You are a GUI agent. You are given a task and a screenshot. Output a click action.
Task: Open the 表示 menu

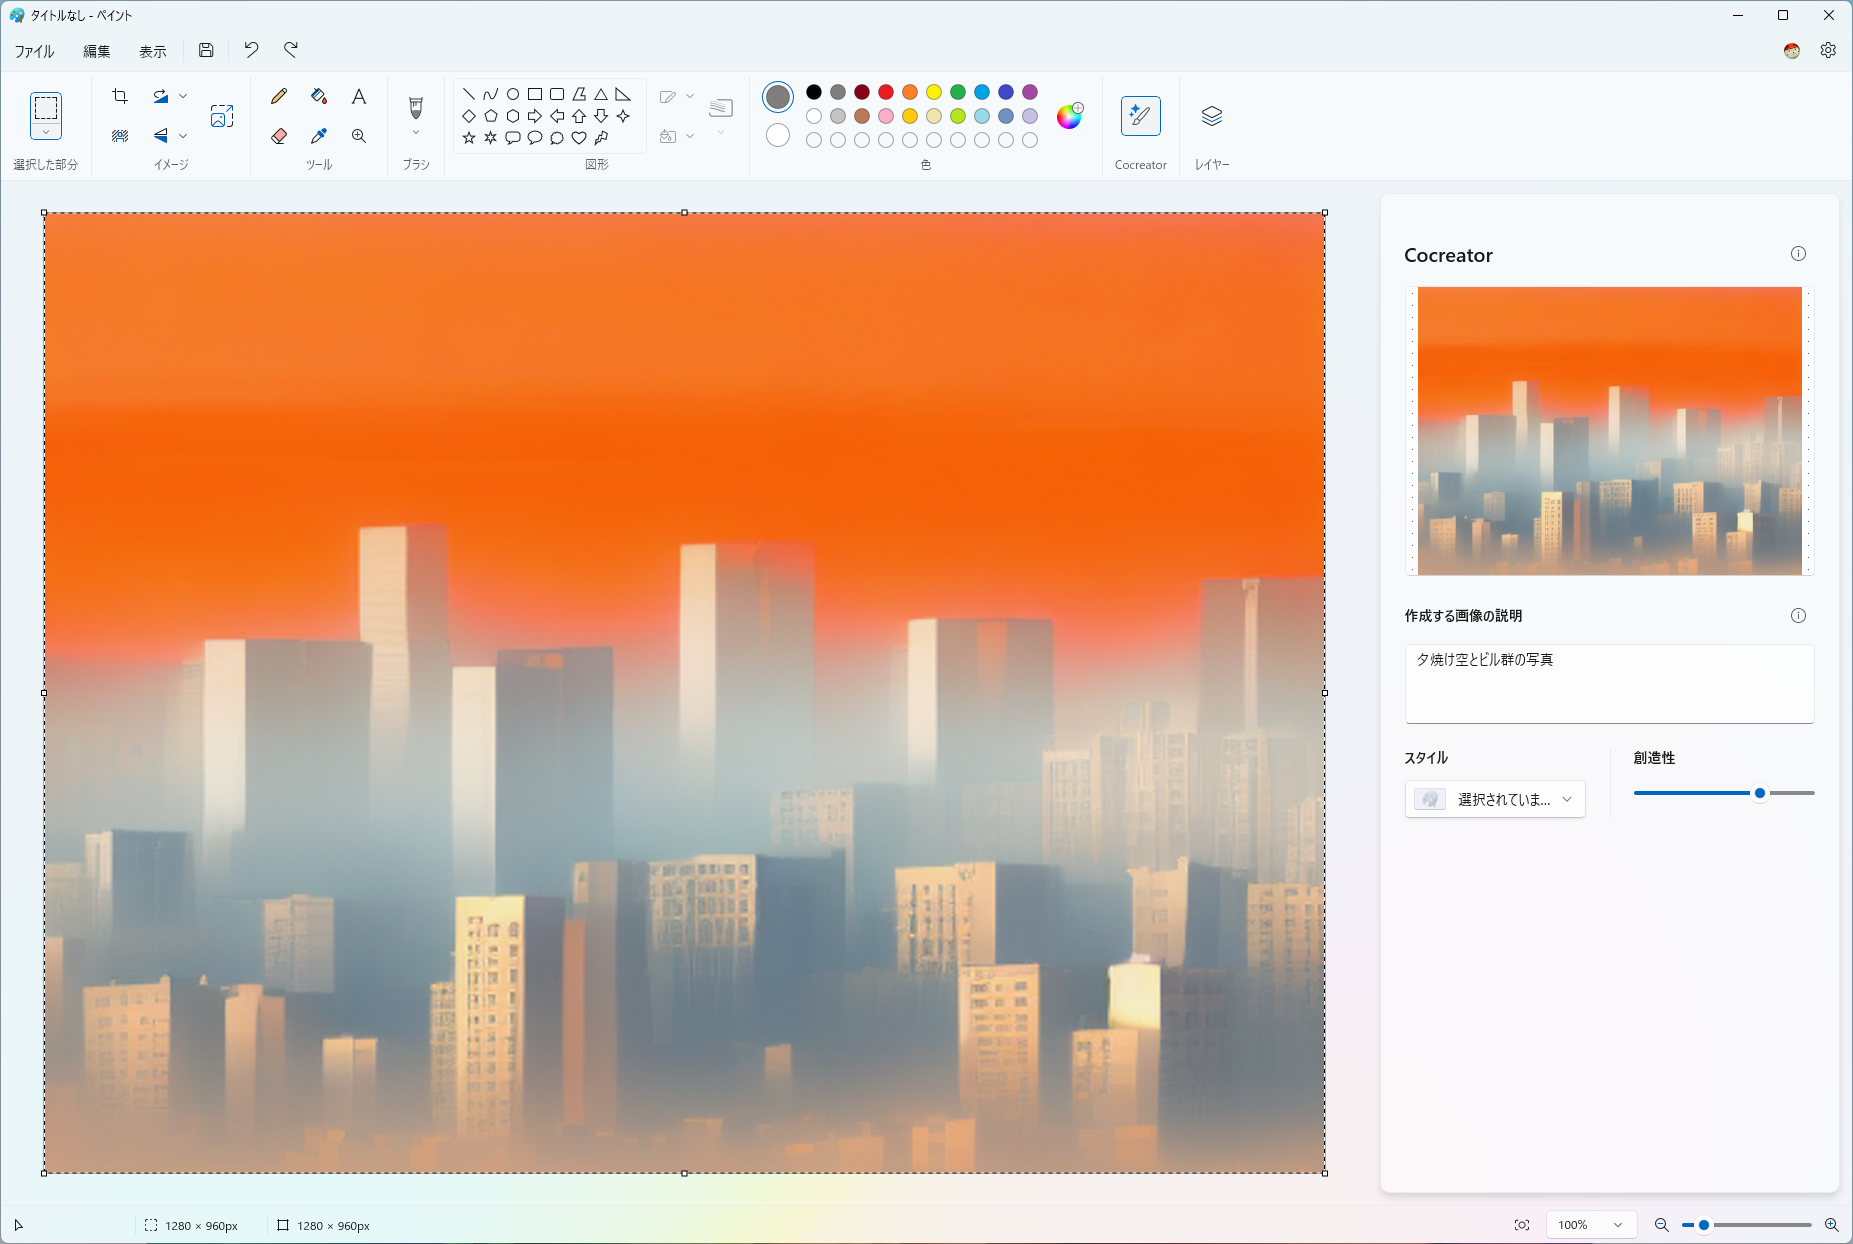coord(152,50)
